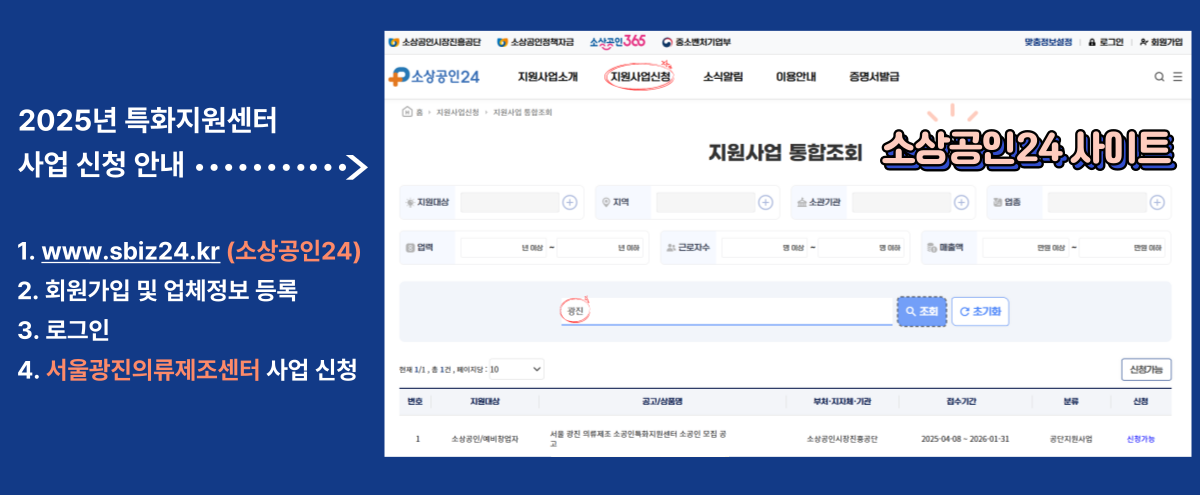Click 신청가능 link in row 1
The image size is (1200, 495).
click(1140, 439)
